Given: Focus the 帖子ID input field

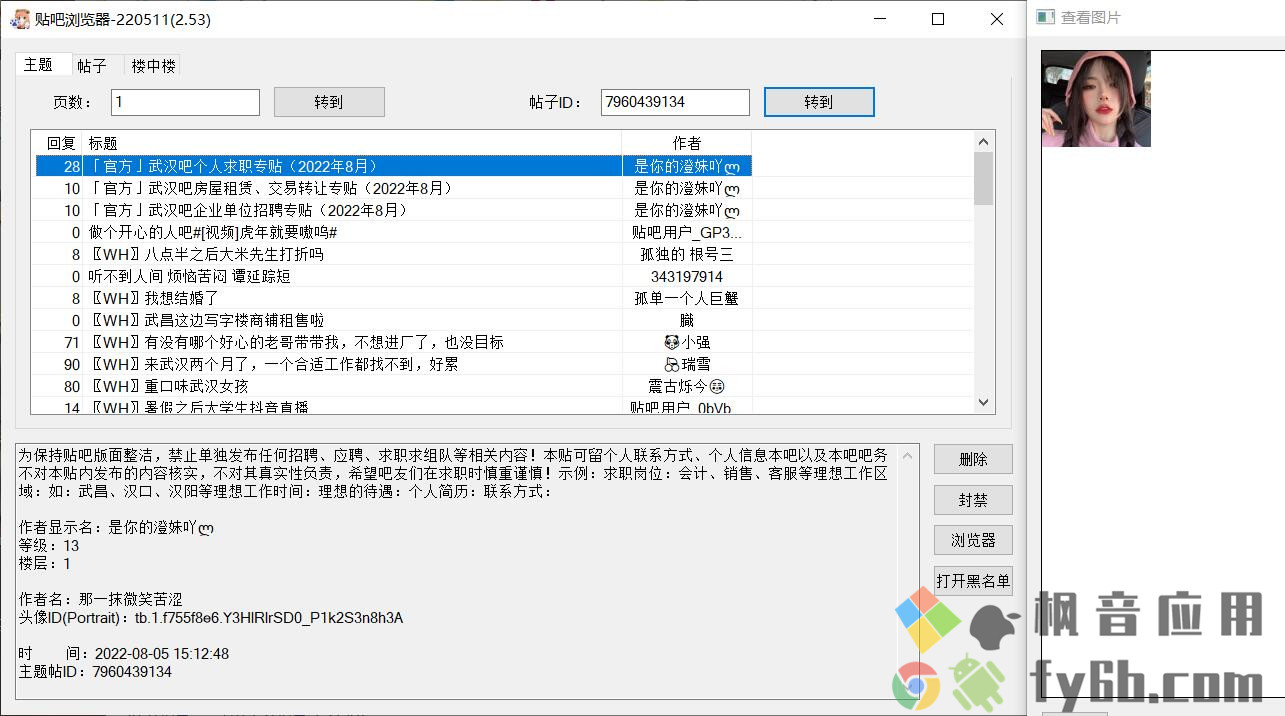Looking at the screenshot, I should coord(675,102).
